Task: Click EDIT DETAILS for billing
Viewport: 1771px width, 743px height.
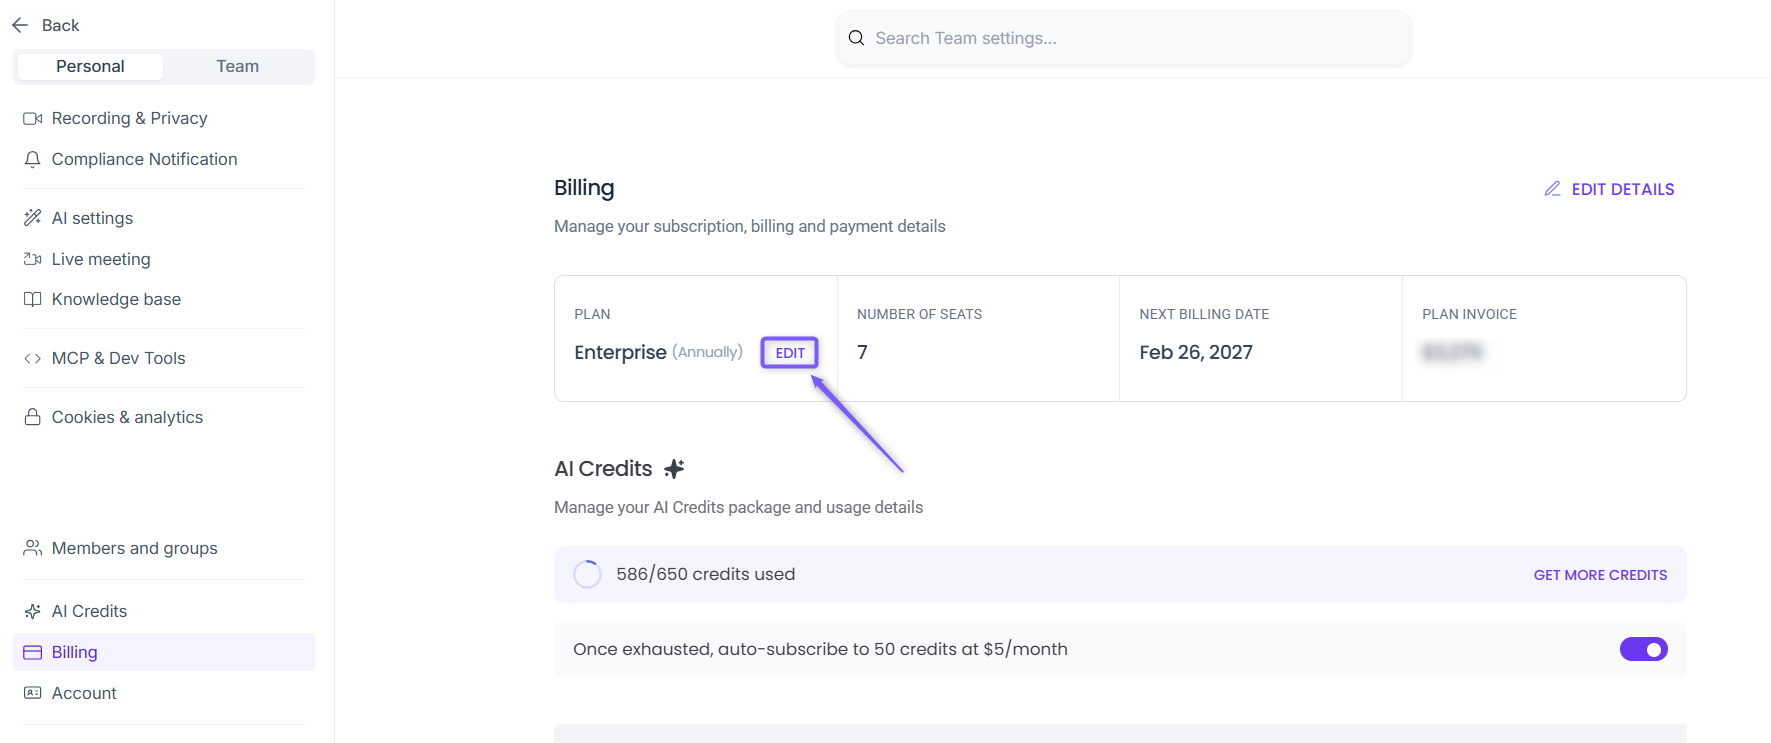Action: pos(1622,189)
